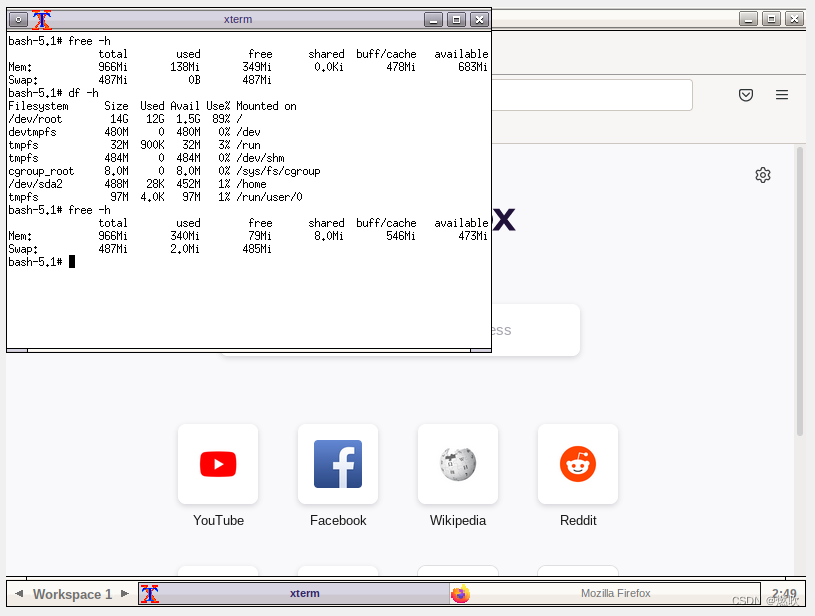The image size is (815, 616).
Task: Click the '683Mi' available memory value
Action: [472, 67]
